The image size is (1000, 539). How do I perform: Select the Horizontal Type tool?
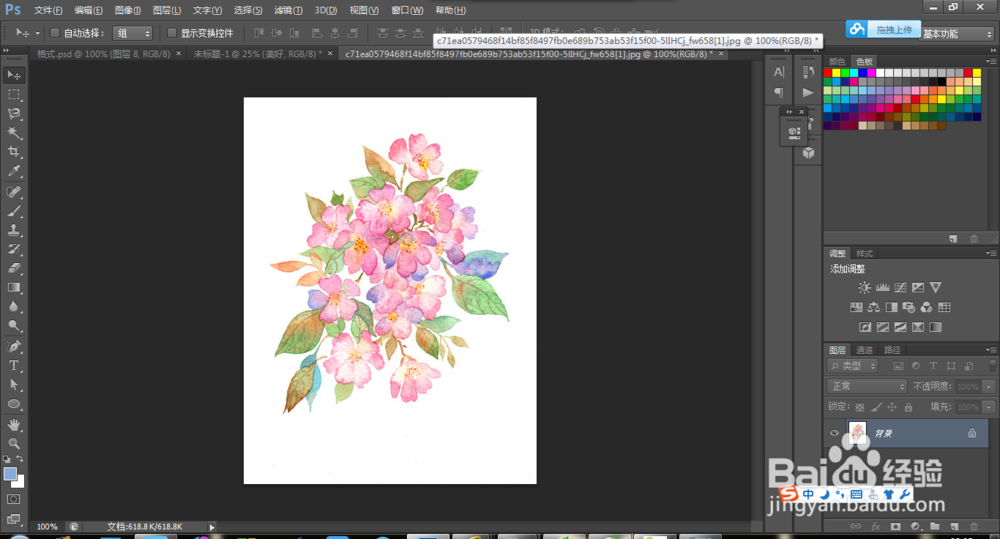(13, 365)
